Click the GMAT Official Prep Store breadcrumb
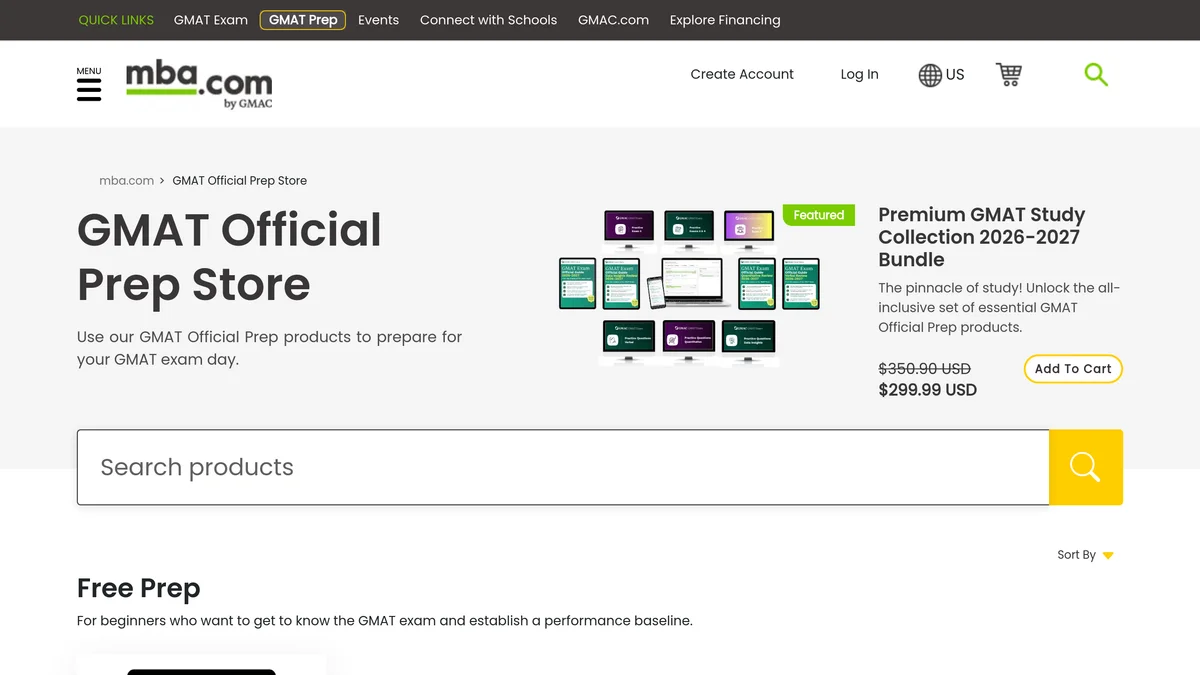Screen dimensions: 1200x675 [x=240, y=181]
